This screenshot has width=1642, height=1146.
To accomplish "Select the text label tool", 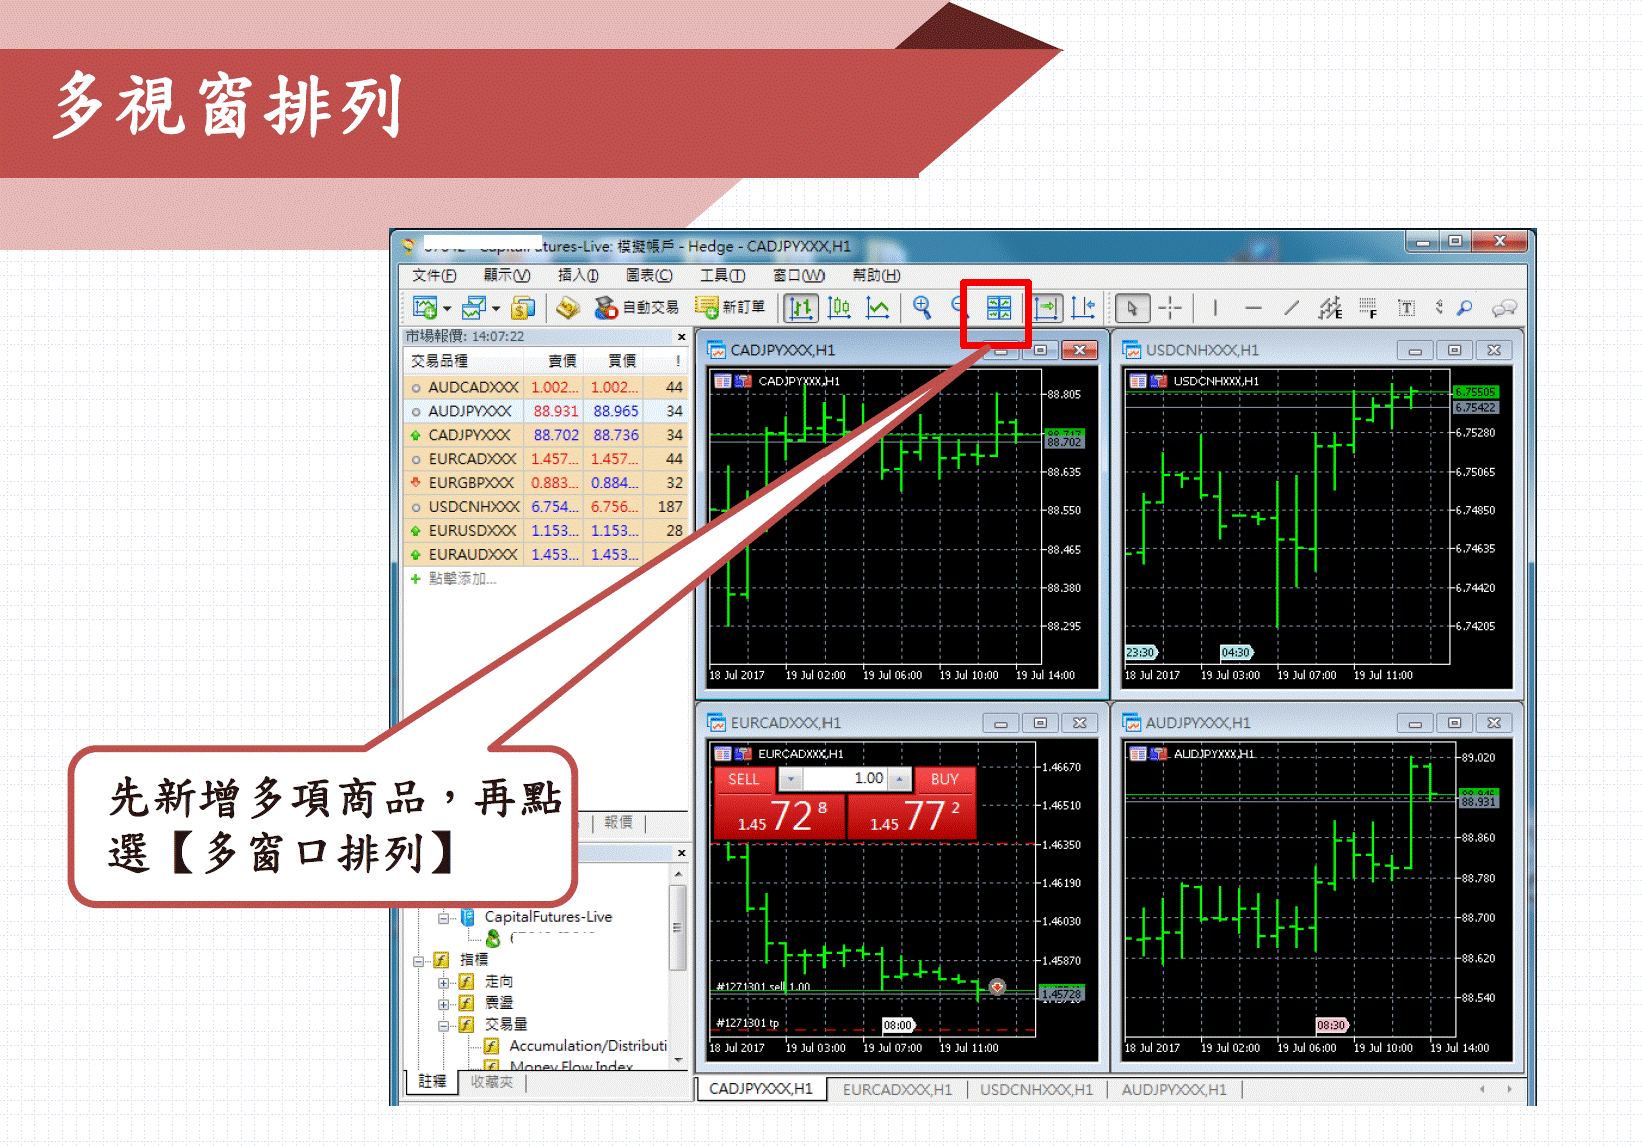I will pos(1406,308).
